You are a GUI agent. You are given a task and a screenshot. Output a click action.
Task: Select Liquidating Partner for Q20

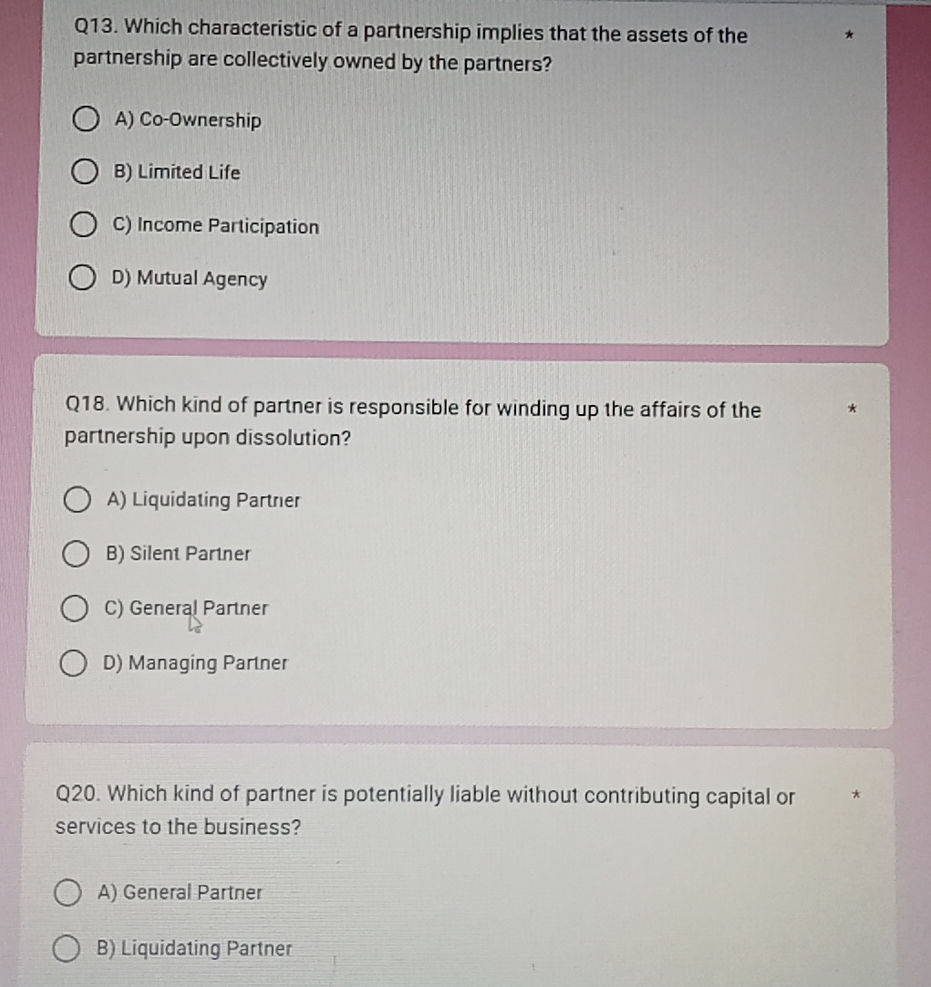coord(68,947)
